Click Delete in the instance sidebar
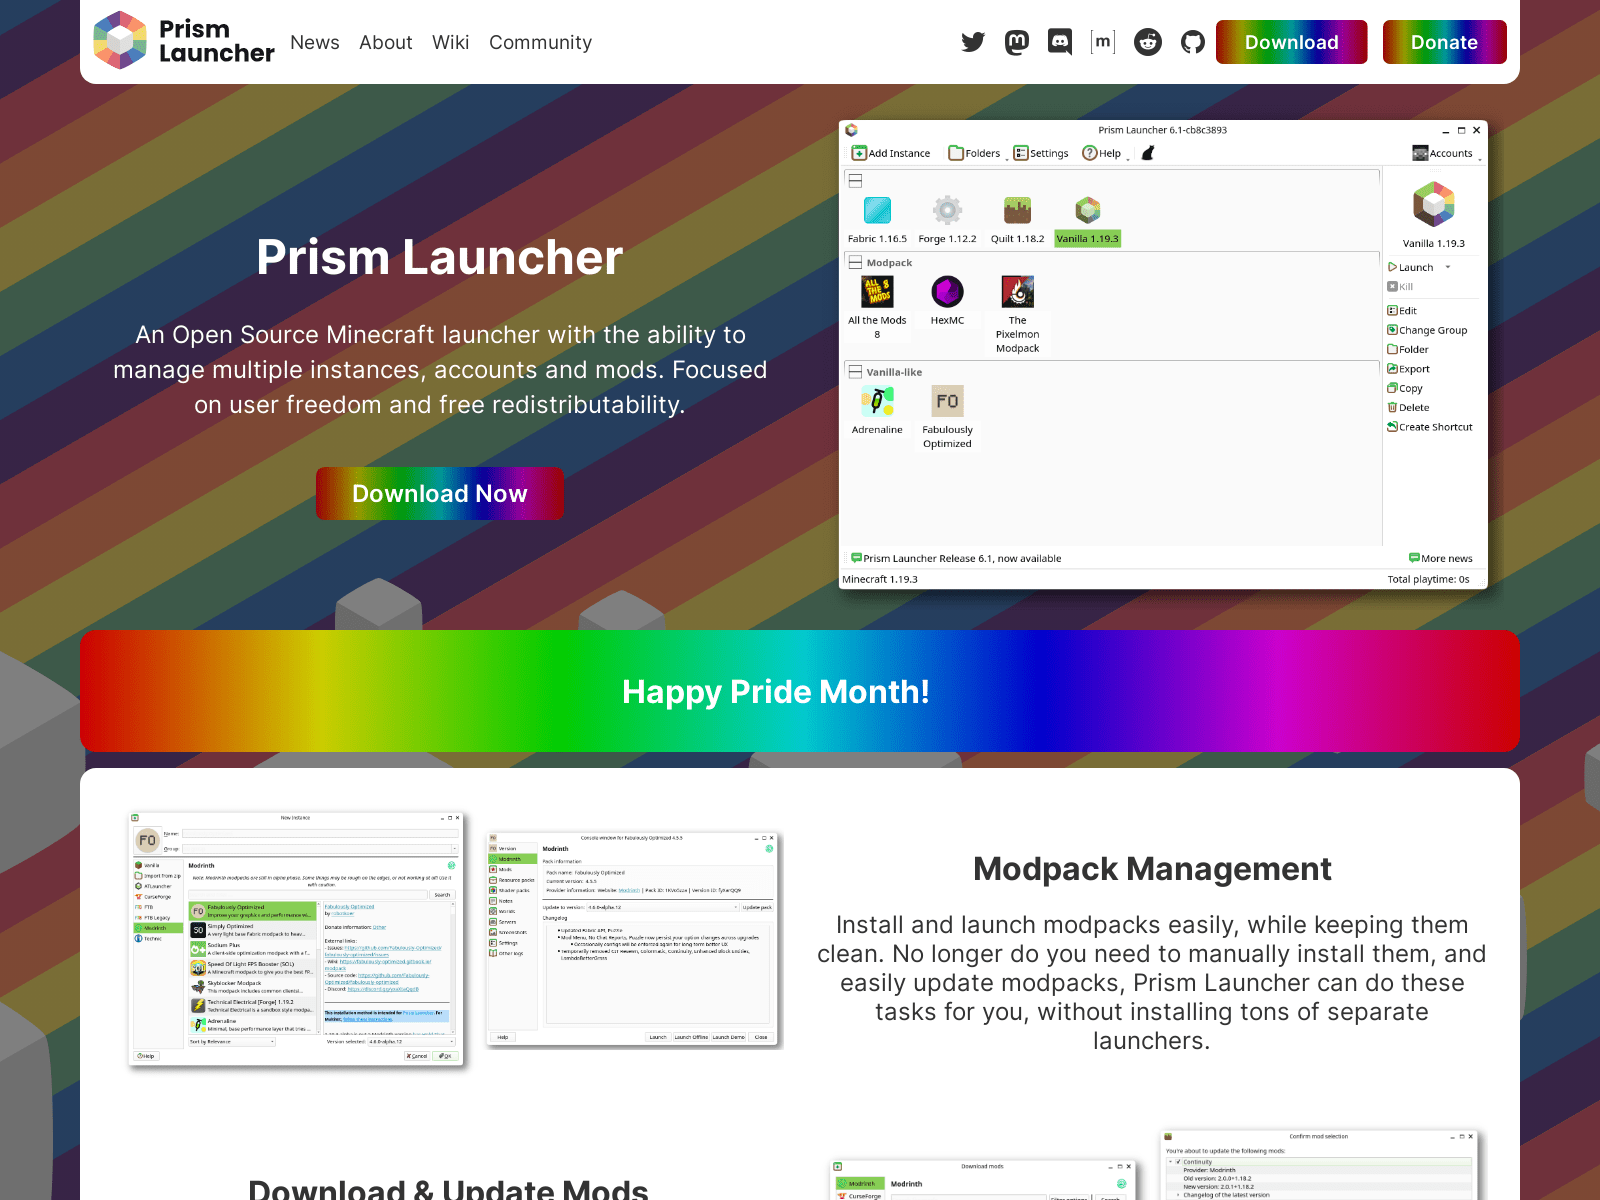The width and height of the screenshot is (1600, 1200). click(x=1409, y=407)
